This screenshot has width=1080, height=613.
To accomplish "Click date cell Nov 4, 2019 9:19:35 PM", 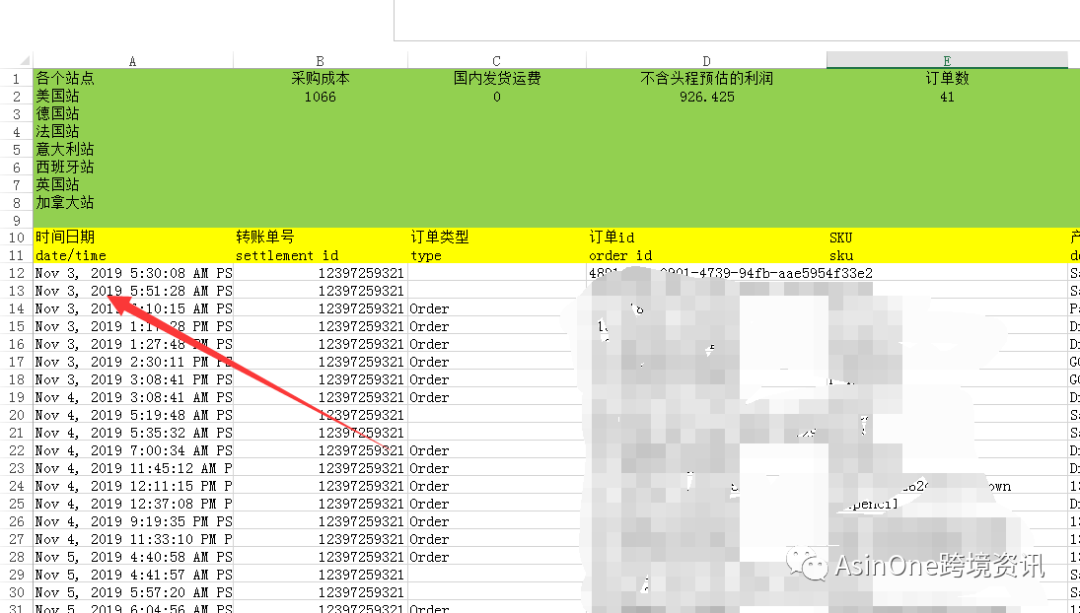I will click(133, 521).
